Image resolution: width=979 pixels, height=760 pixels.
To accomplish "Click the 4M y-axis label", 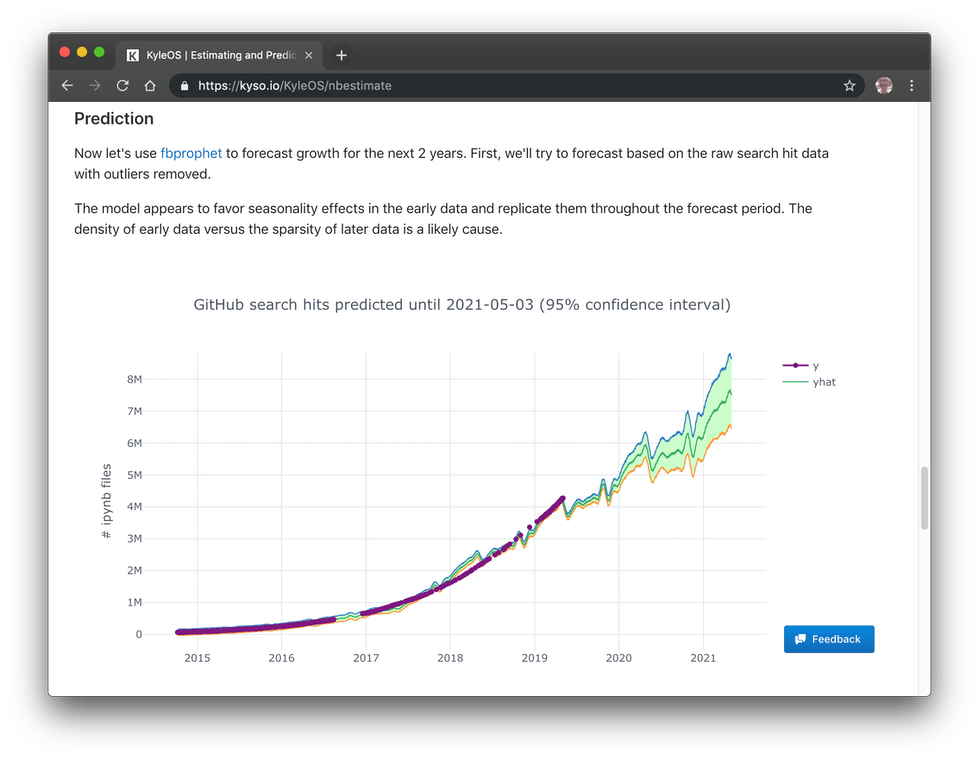I will [x=134, y=506].
